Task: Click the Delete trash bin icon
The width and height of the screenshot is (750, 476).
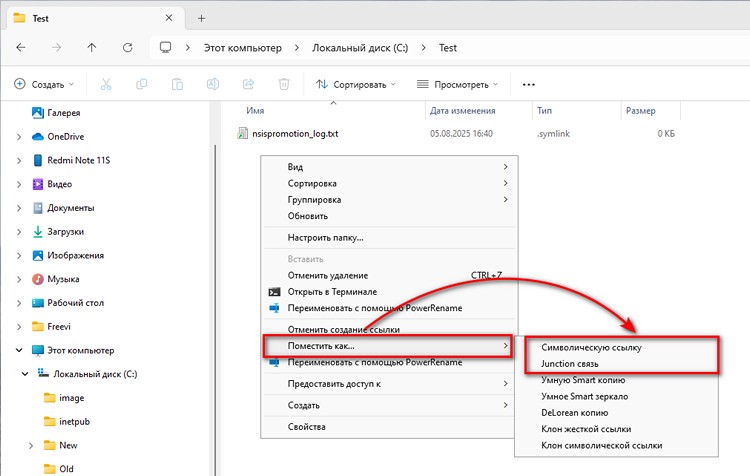Action: click(284, 85)
